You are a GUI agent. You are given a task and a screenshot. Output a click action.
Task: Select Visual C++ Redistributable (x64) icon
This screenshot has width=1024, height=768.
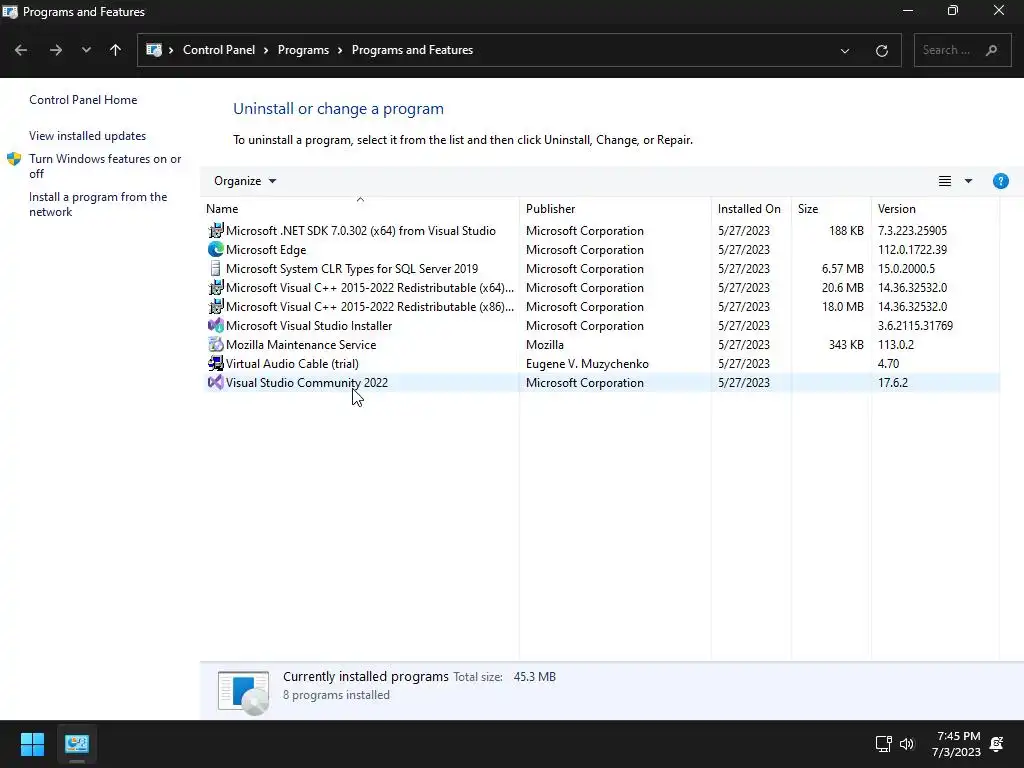tap(216, 287)
